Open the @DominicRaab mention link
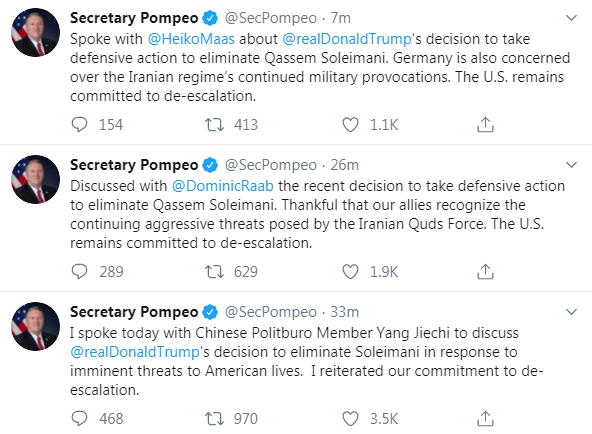Image resolution: width=592 pixels, height=434 pixels. [223, 186]
